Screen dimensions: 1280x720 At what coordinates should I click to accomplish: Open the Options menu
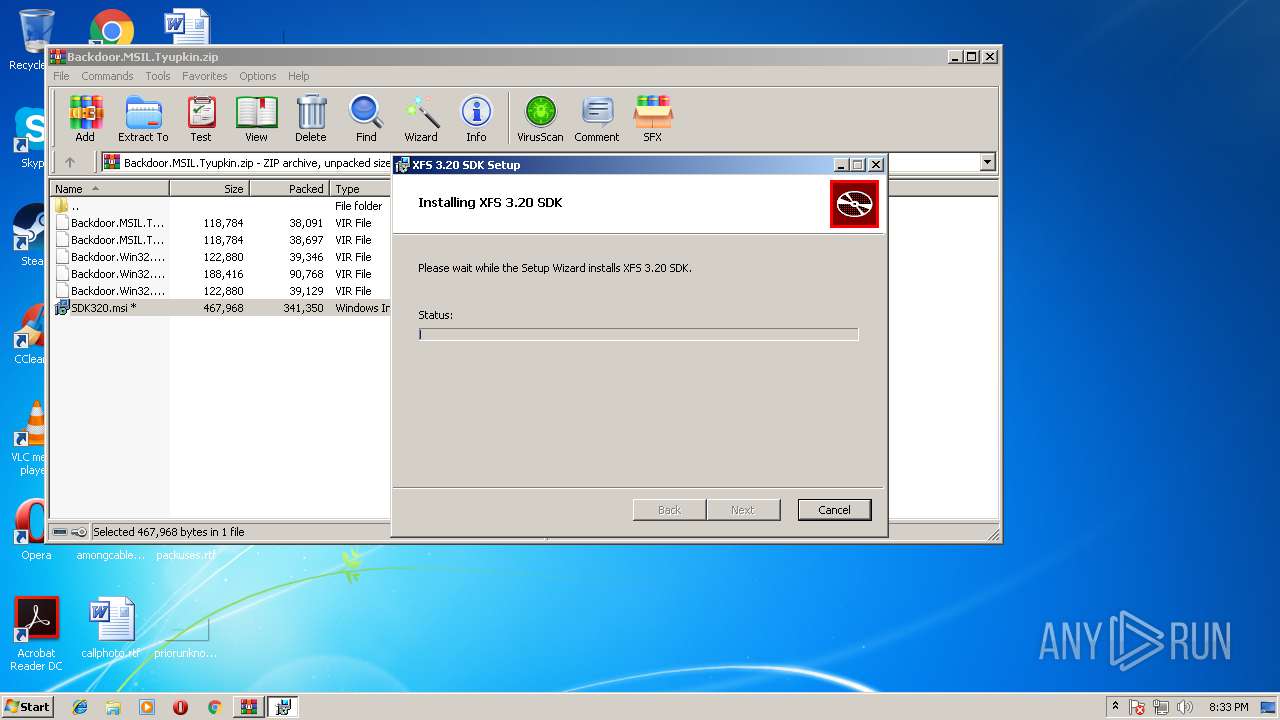click(x=257, y=76)
